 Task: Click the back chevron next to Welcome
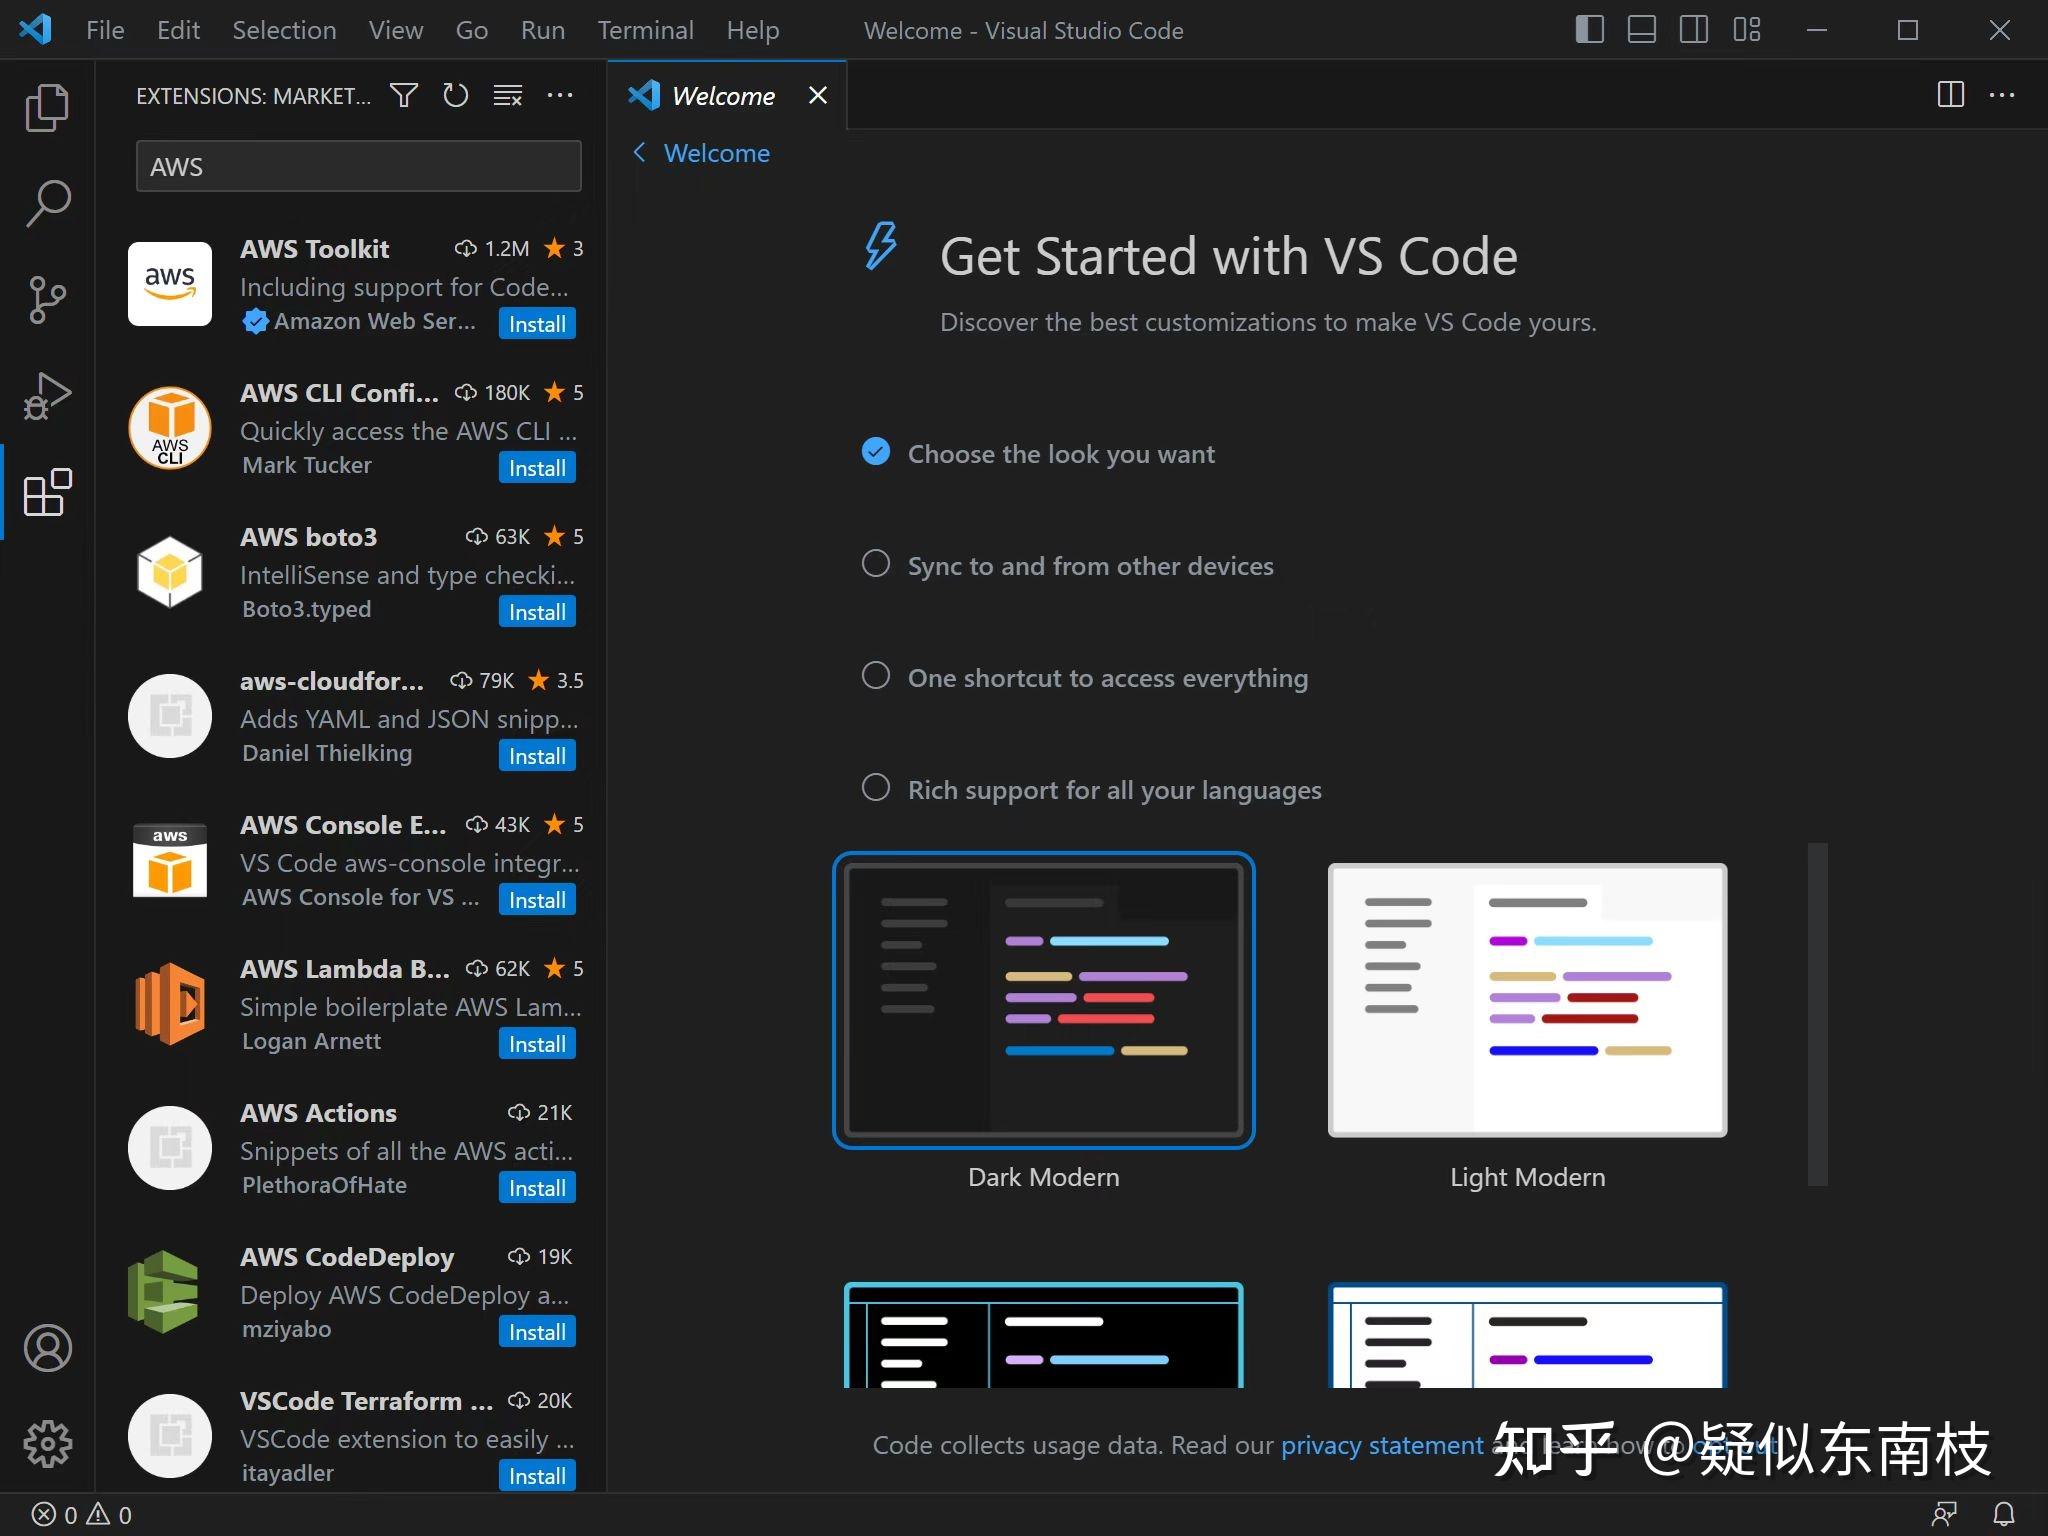click(641, 152)
